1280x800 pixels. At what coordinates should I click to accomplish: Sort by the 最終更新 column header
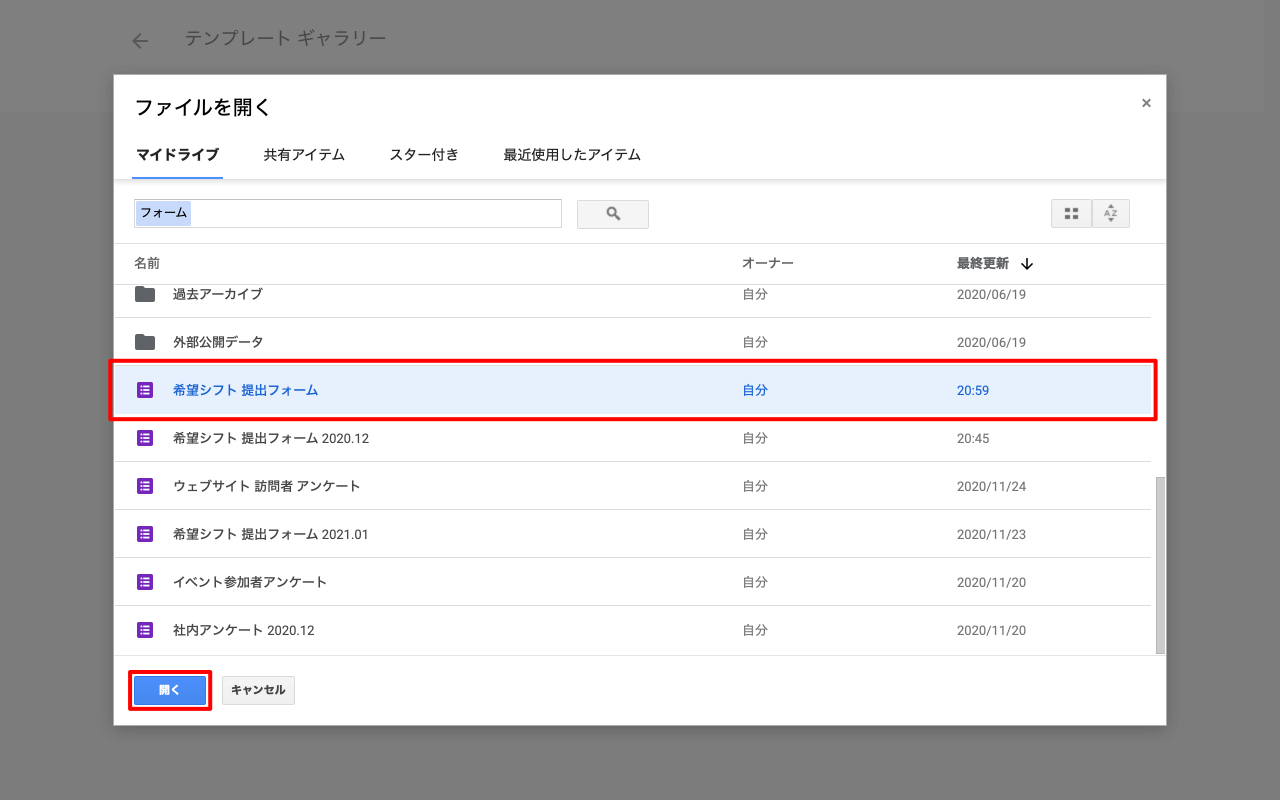[983, 263]
